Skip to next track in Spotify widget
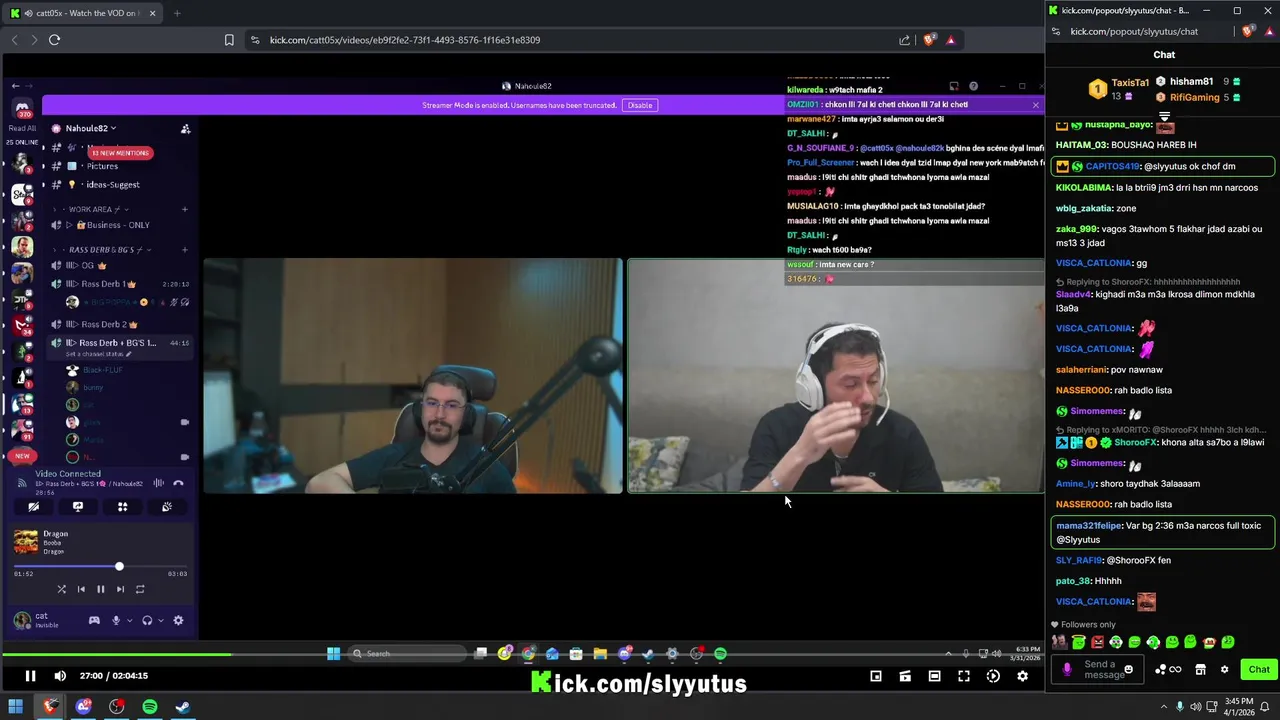This screenshot has width=1280, height=720. 120,589
